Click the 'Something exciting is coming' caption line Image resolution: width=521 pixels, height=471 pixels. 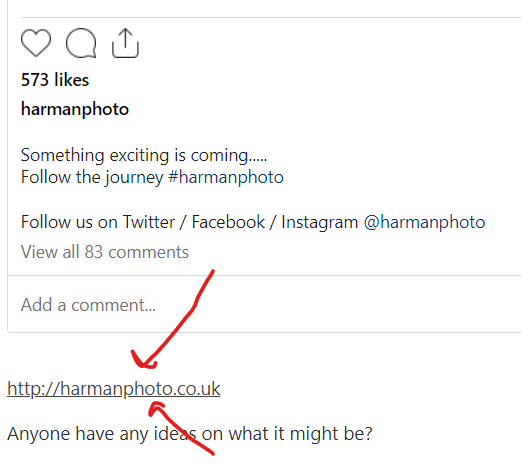(144, 155)
